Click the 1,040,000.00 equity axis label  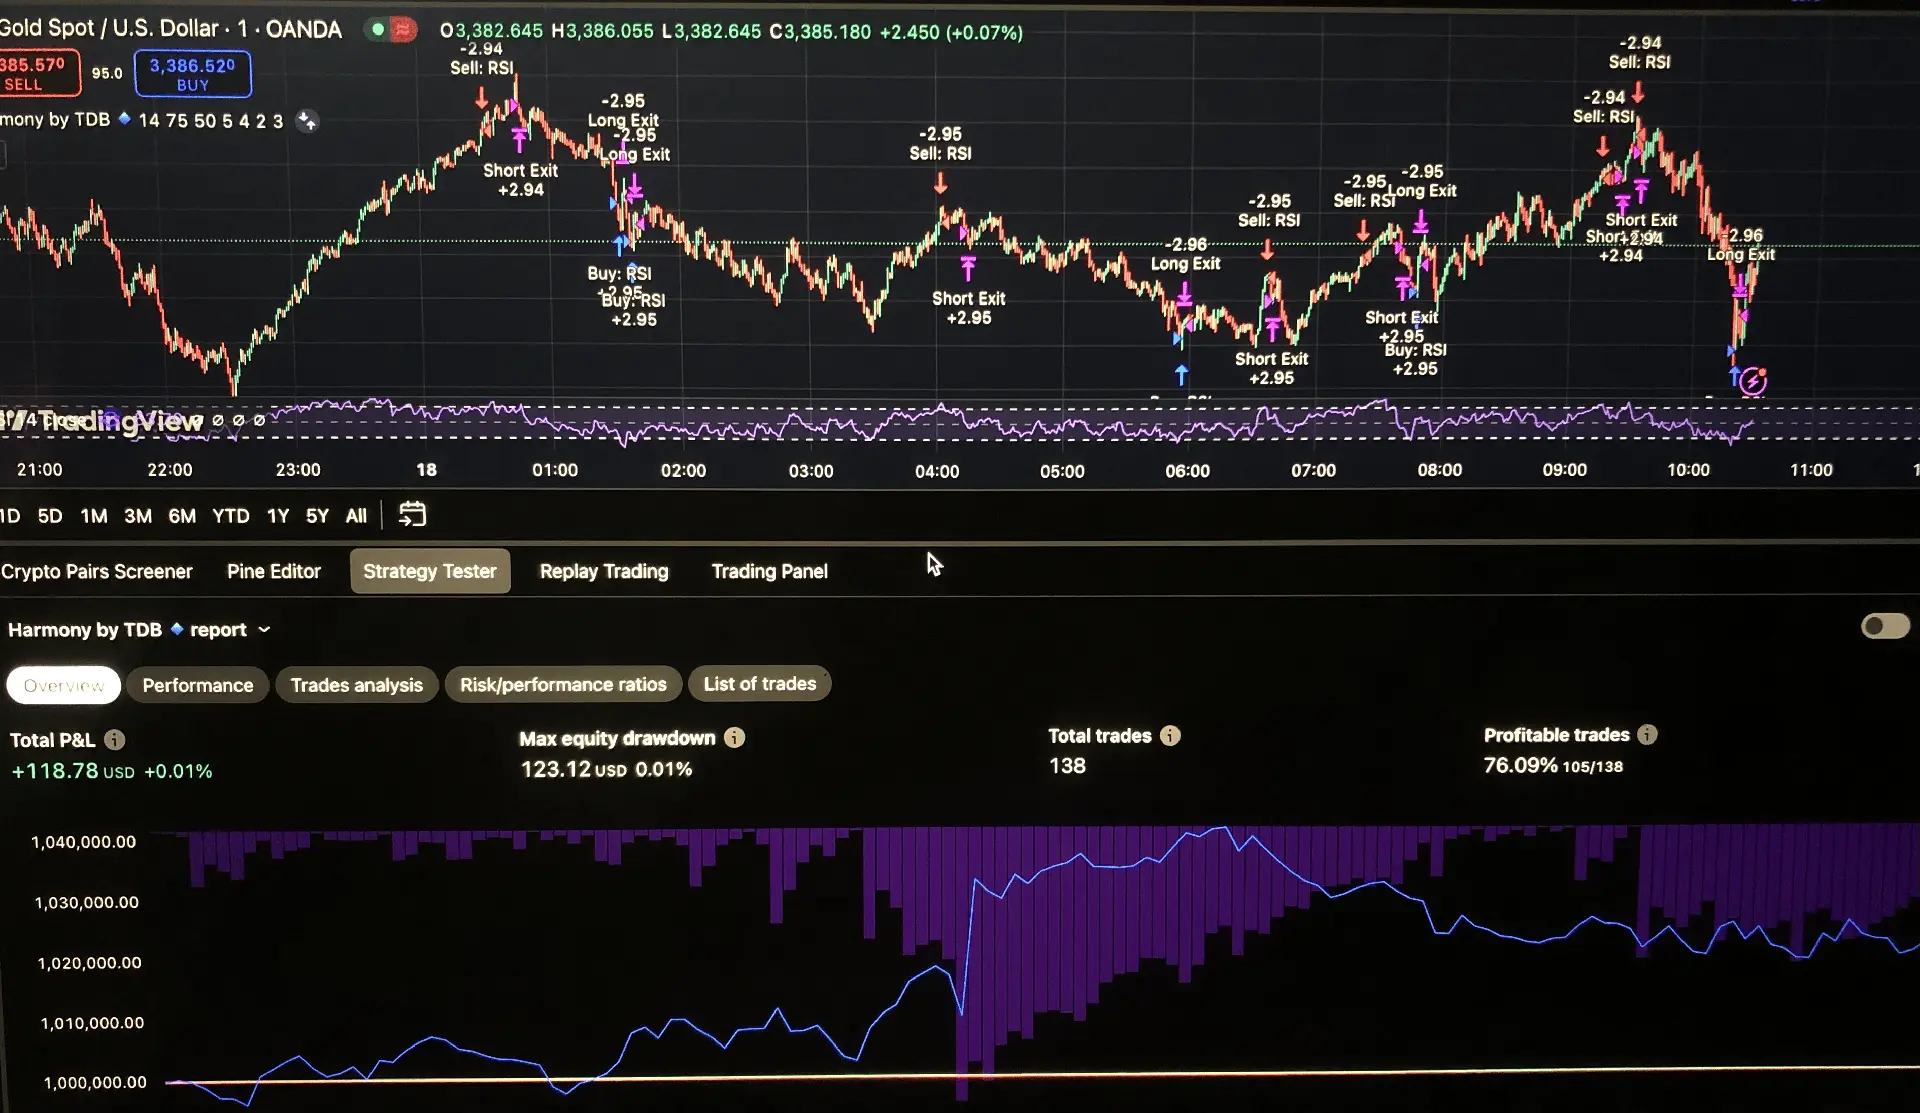coord(84,842)
